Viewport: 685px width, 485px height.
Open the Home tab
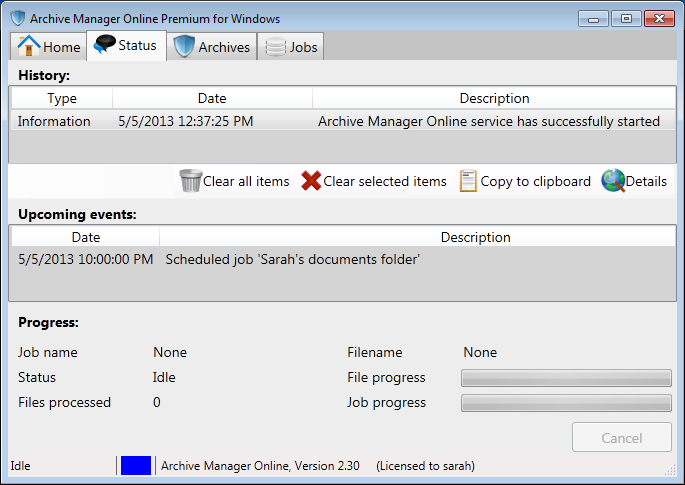click(49, 46)
